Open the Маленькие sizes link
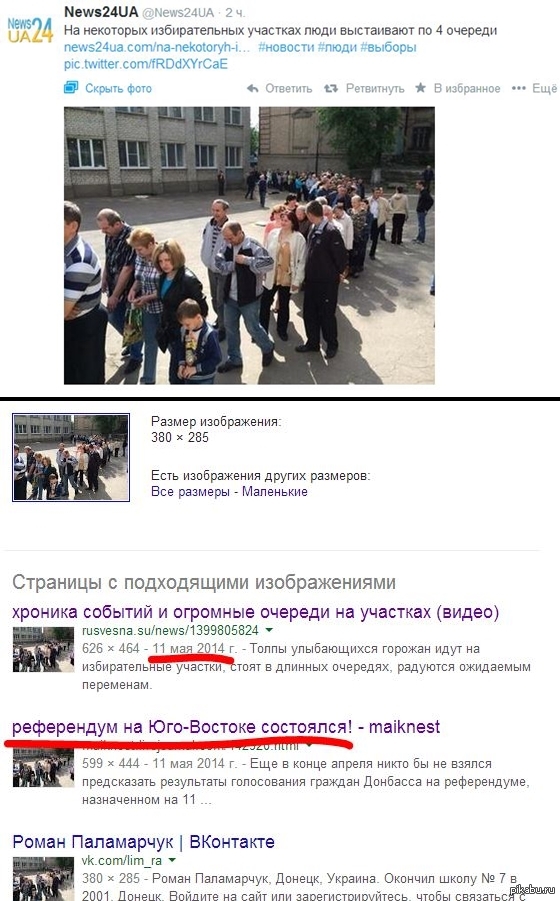Screen dimensions: 560x901 coord(275,491)
